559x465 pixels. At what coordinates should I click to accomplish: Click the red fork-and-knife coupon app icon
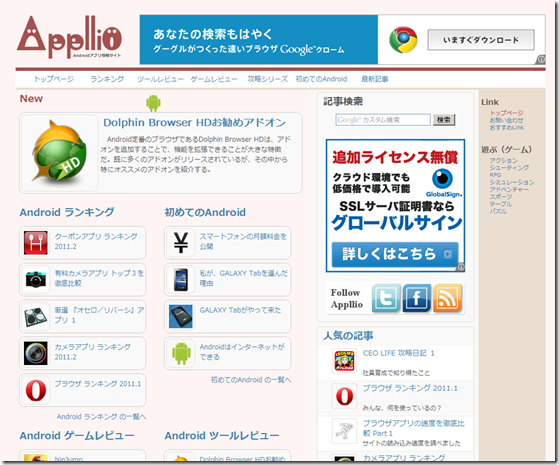pyautogui.click(x=36, y=242)
